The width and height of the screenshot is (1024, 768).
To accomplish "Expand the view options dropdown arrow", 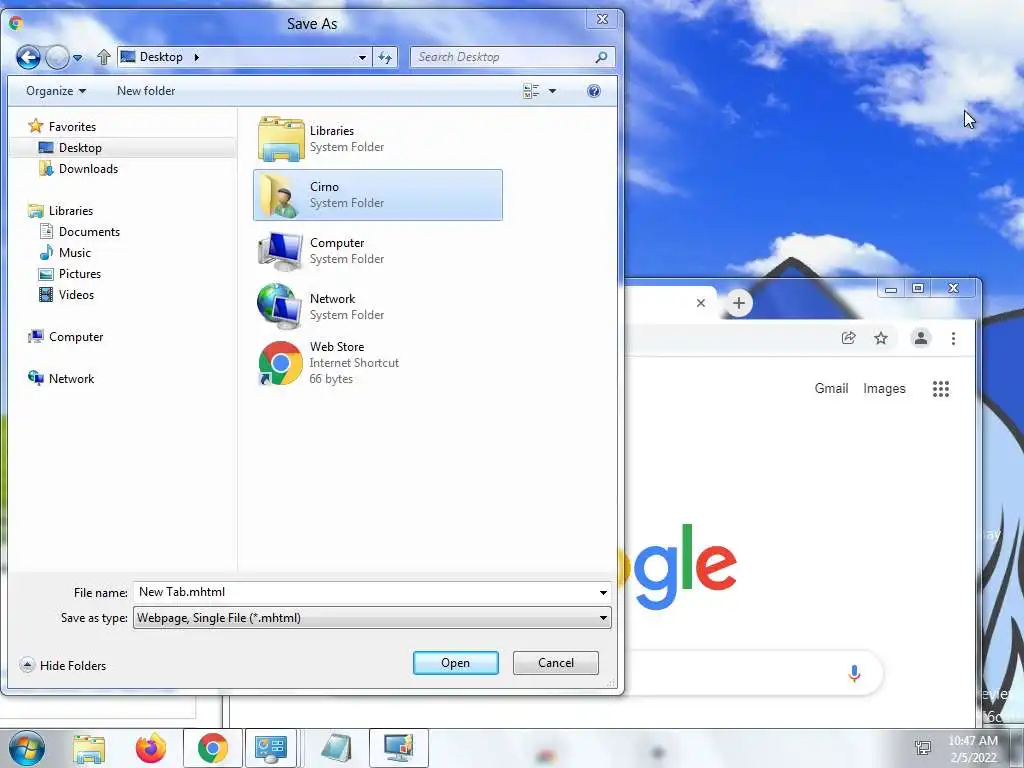I will 552,91.
